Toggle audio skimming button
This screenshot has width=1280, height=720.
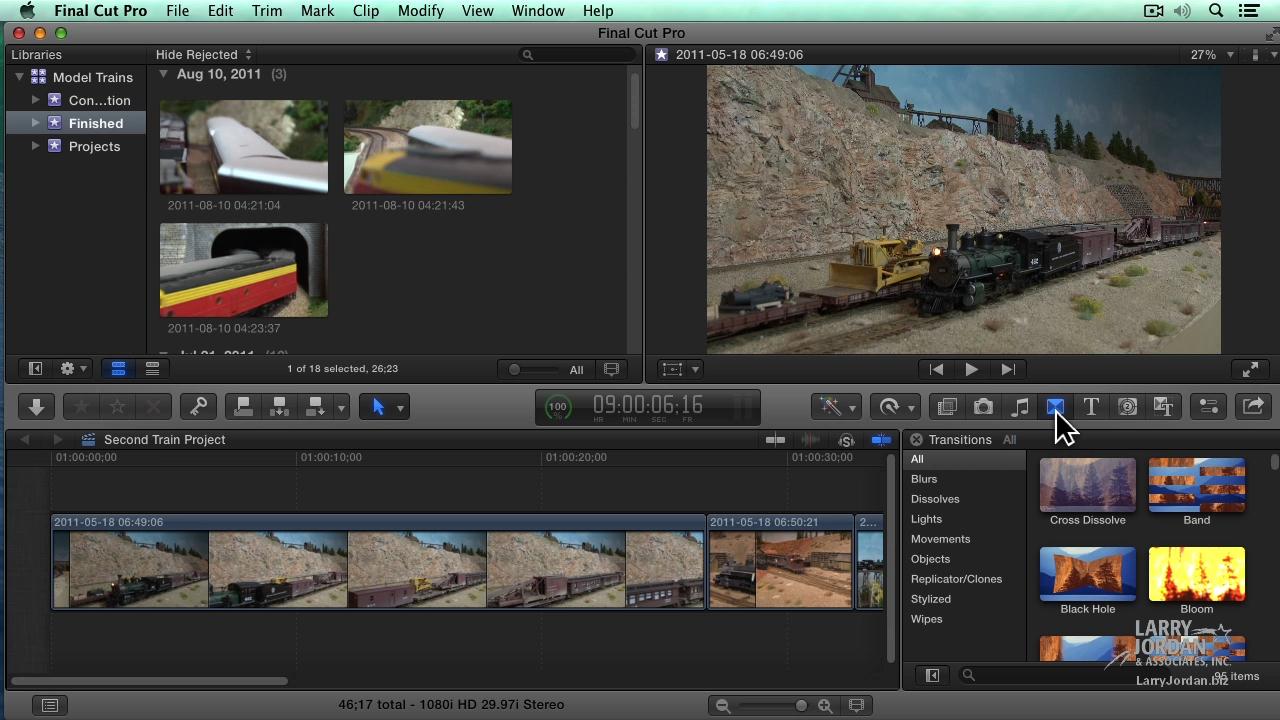click(811, 440)
